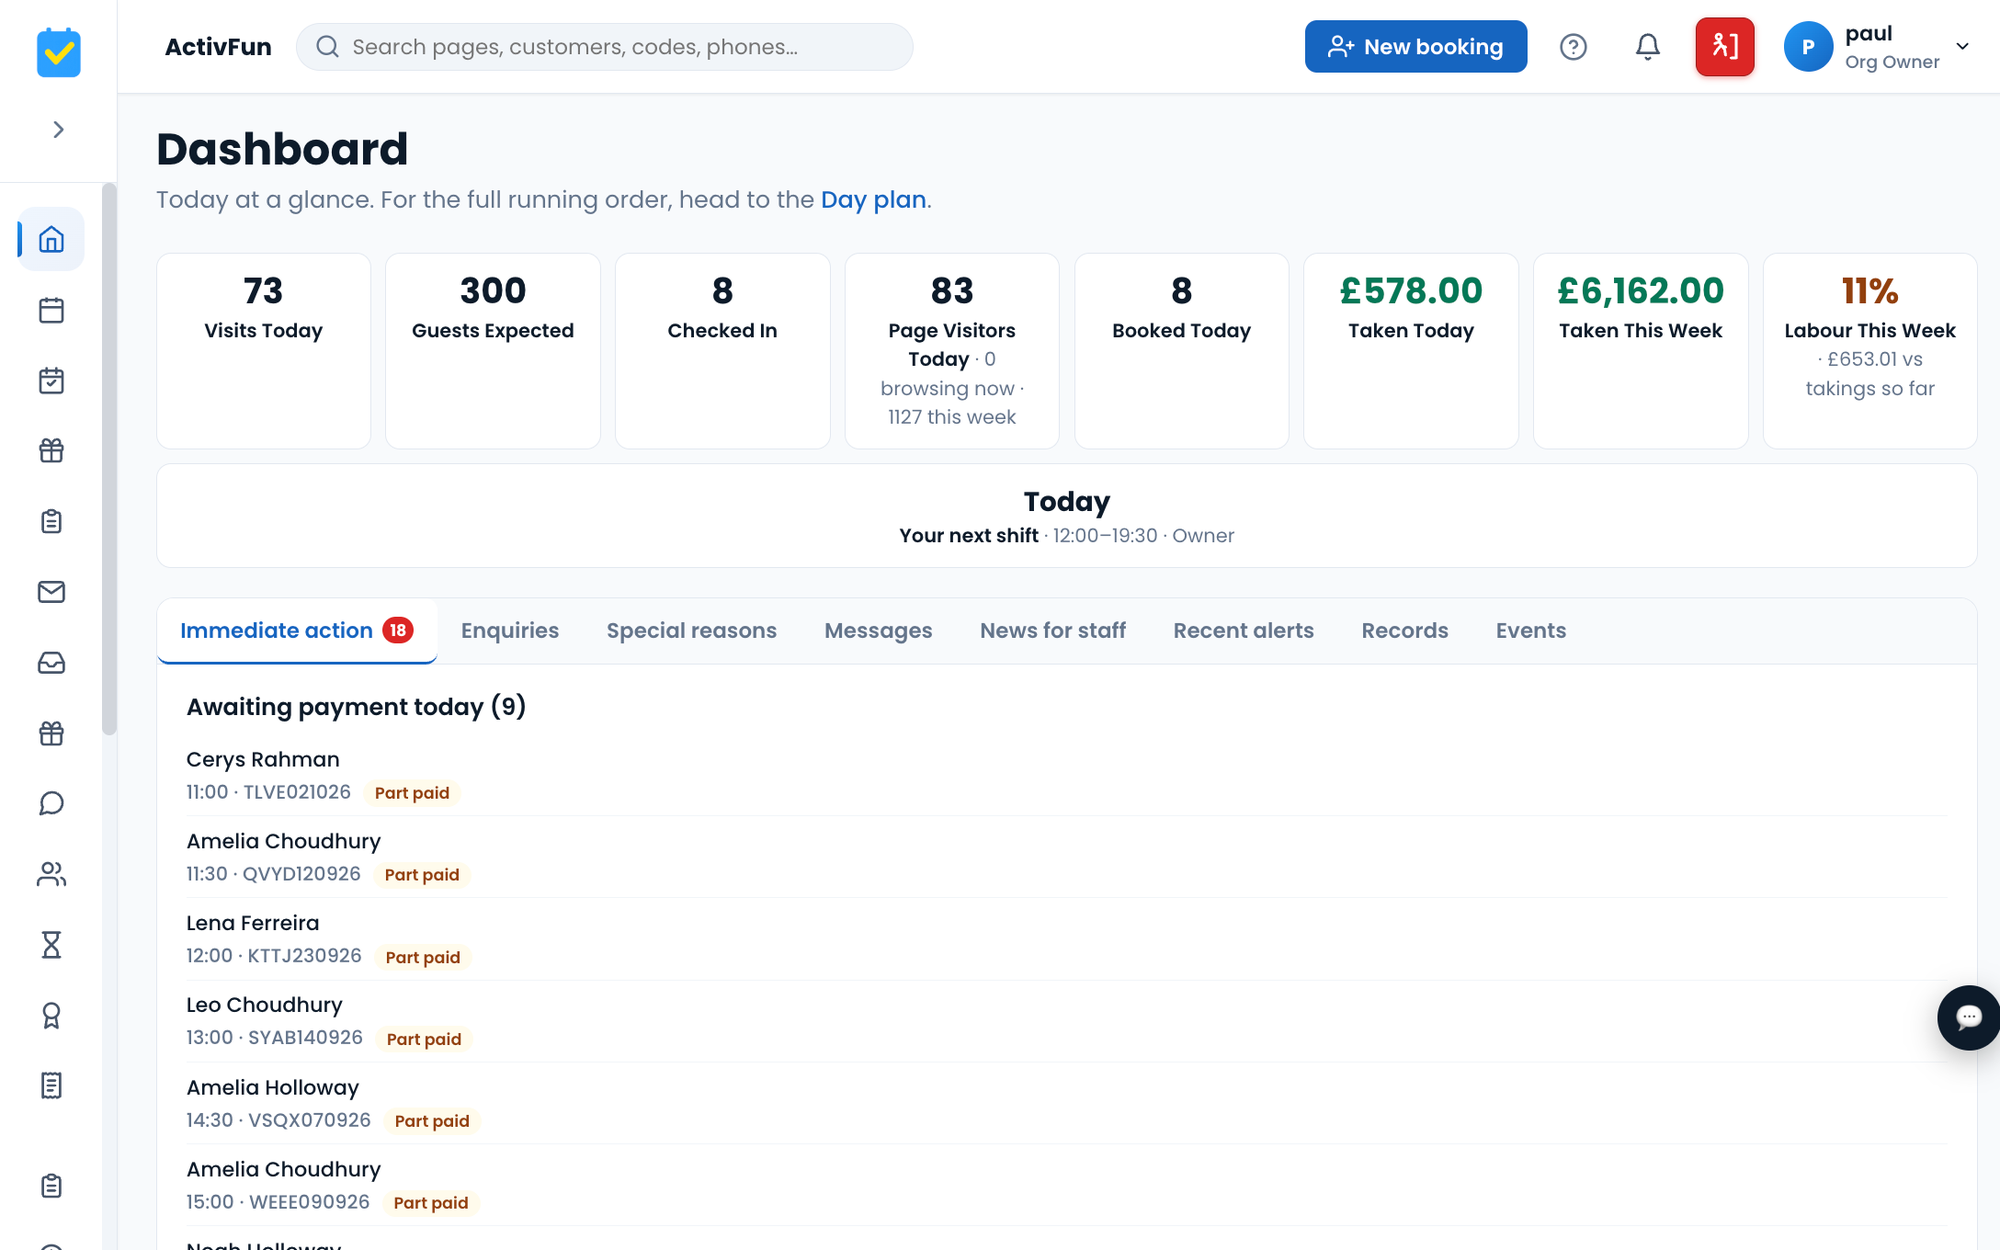Image resolution: width=2000 pixels, height=1250 pixels.
Task: Click the lower gift box sidebar icon
Action: click(51, 733)
